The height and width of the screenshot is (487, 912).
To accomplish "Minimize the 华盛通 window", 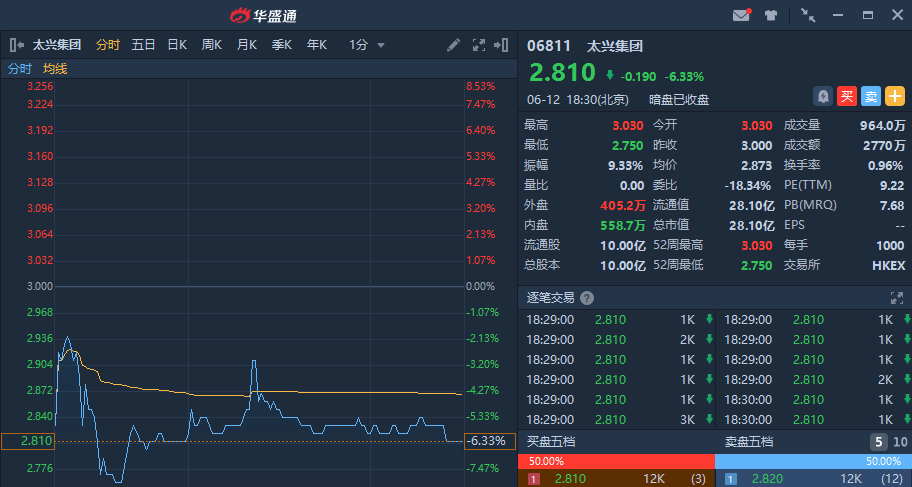I will [838, 15].
